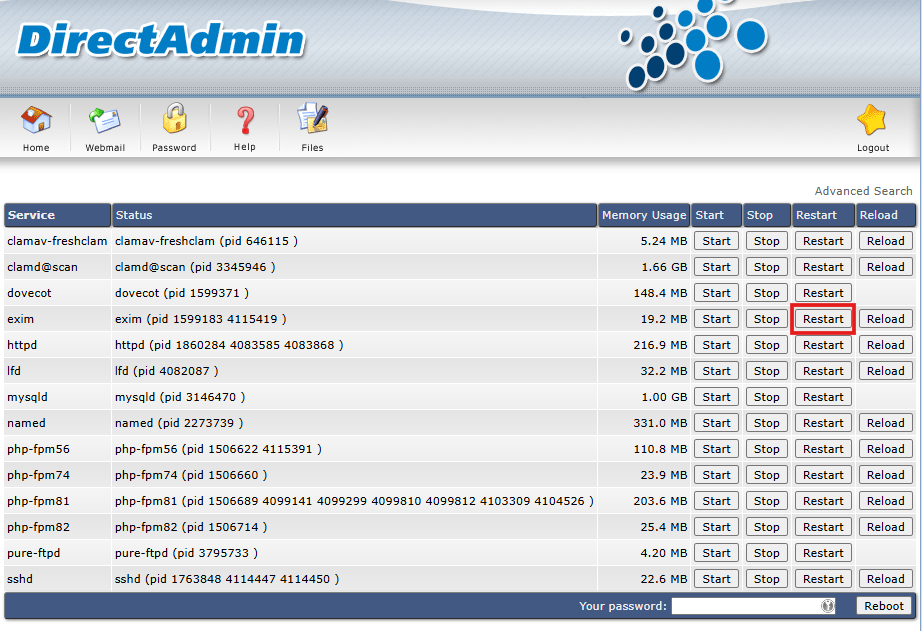Viewport: 922px width, 631px height.
Task: Reload the clamav-freshclam service
Action: click(x=886, y=241)
